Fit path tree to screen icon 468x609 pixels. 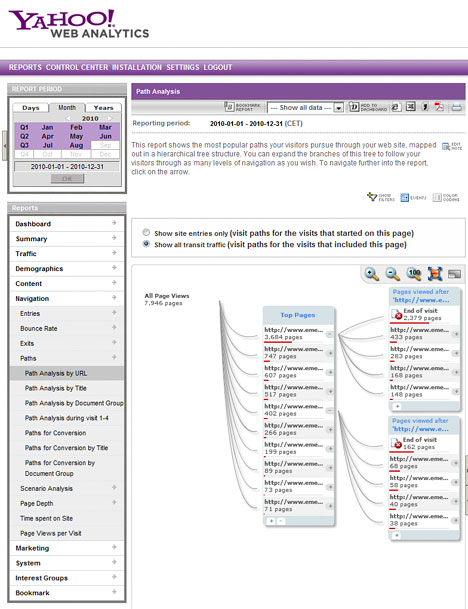(435, 274)
